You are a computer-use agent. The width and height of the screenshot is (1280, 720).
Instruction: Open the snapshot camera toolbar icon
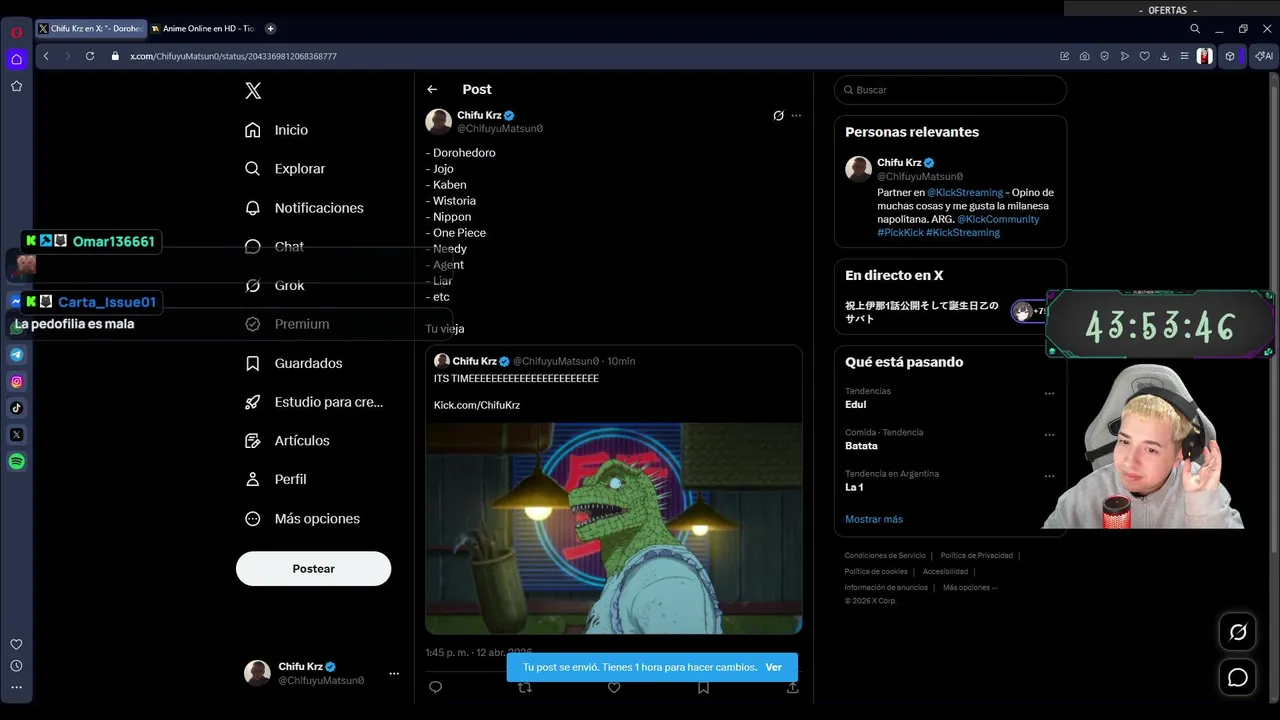(1085, 56)
